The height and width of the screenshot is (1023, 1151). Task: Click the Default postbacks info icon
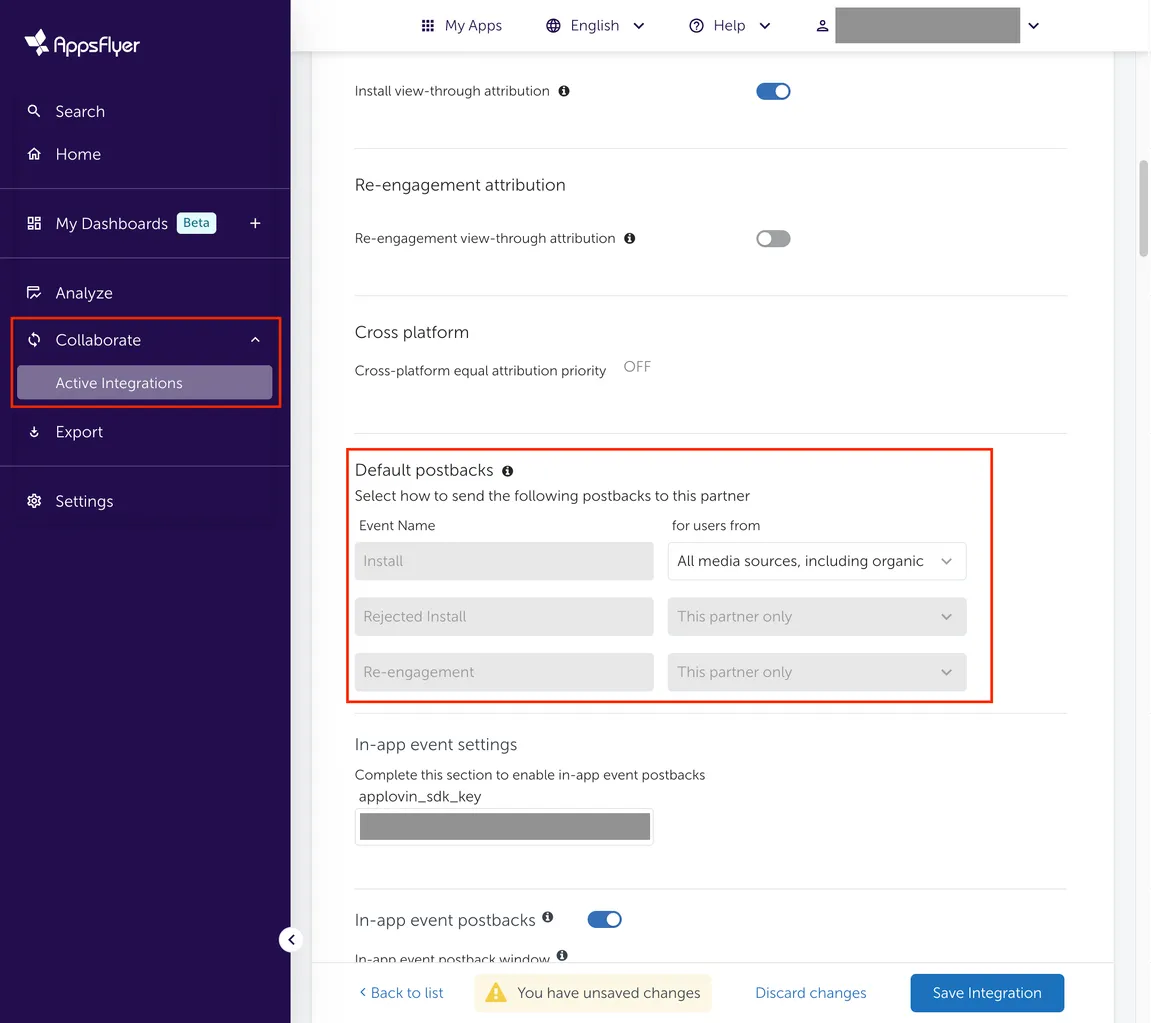coord(507,470)
